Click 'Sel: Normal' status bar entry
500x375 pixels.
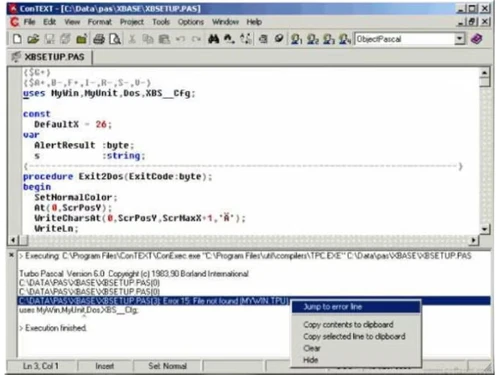[167, 366]
